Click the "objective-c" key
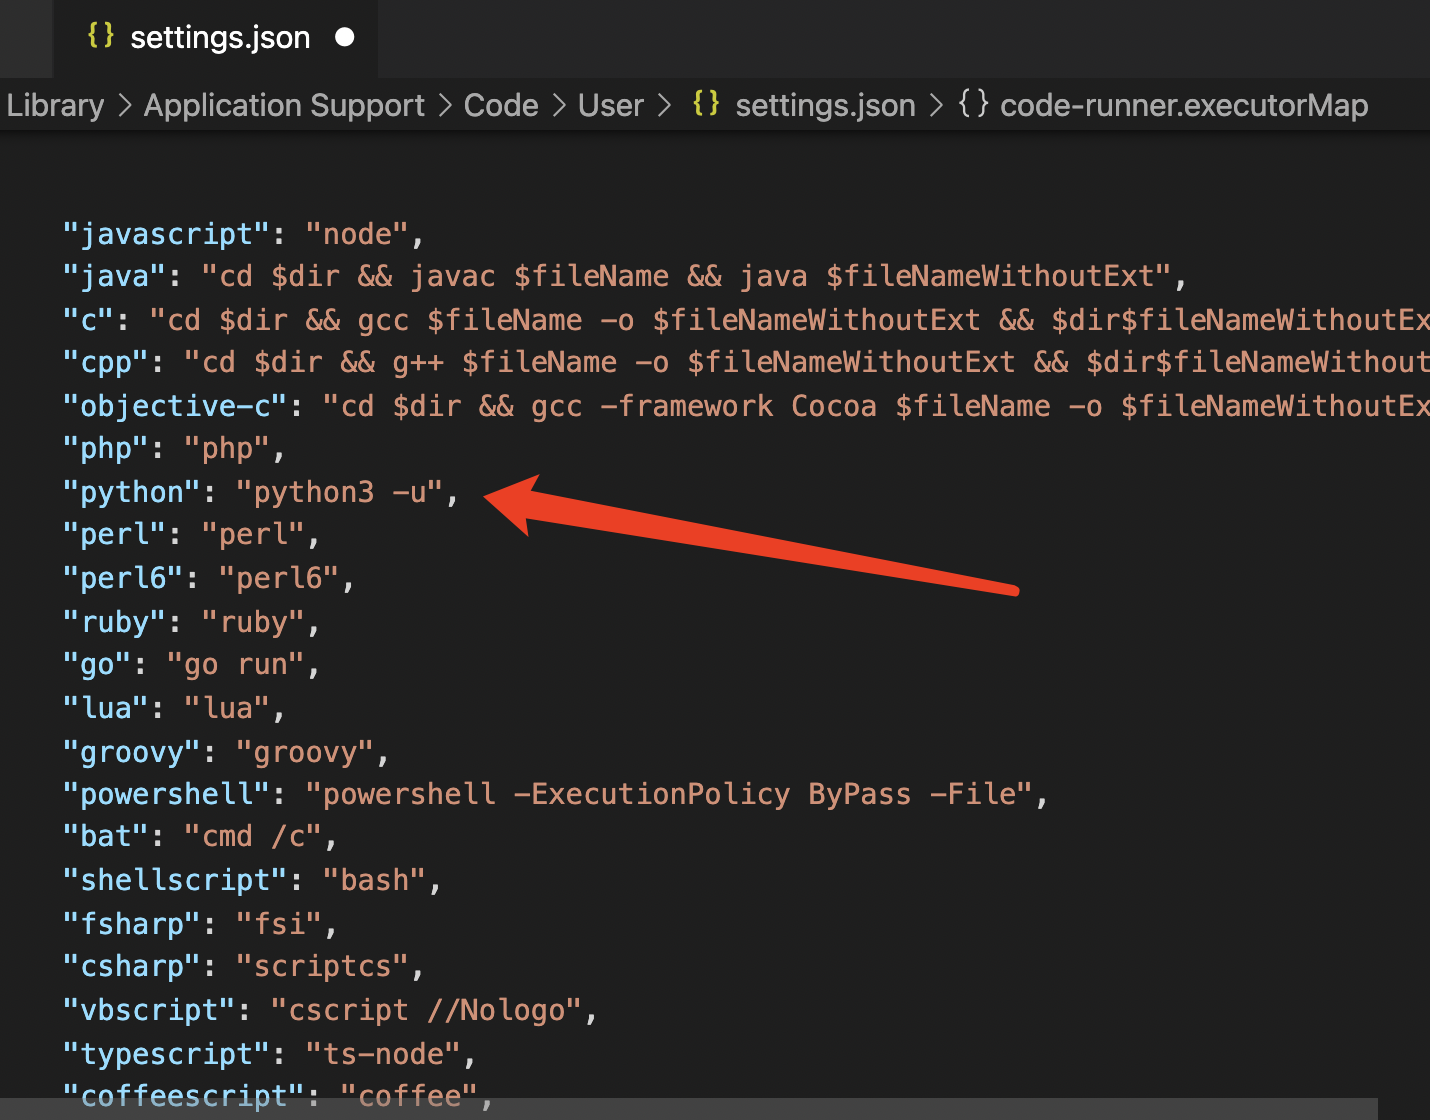This screenshot has width=1430, height=1120. click(175, 406)
